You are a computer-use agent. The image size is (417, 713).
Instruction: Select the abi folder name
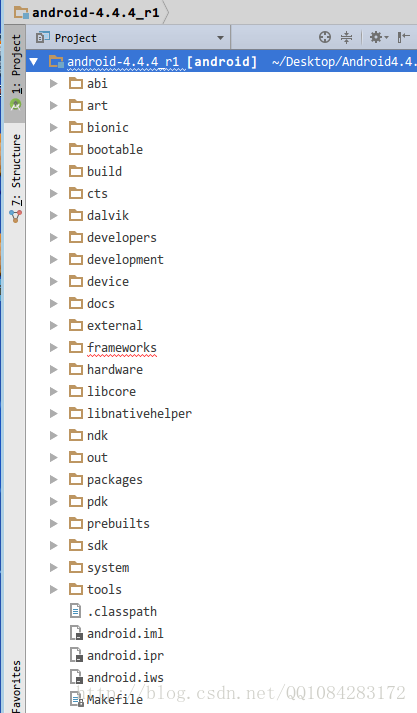97,84
